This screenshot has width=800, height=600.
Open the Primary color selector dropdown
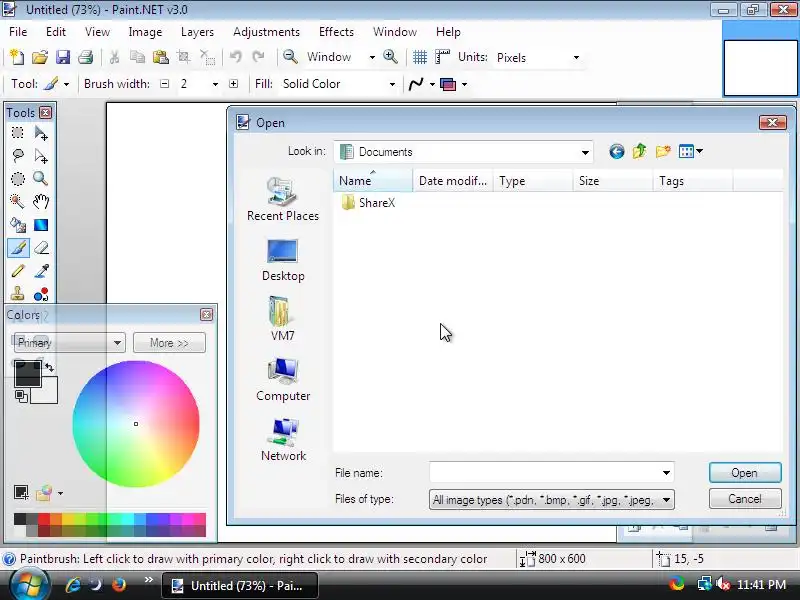(x=69, y=343)
